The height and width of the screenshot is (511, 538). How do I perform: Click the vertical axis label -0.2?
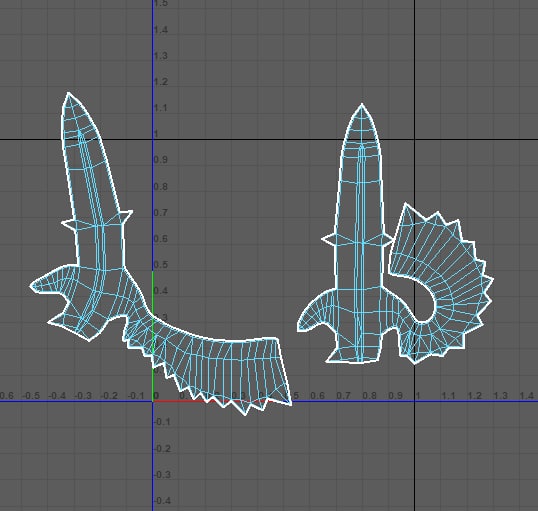(162, 449)
